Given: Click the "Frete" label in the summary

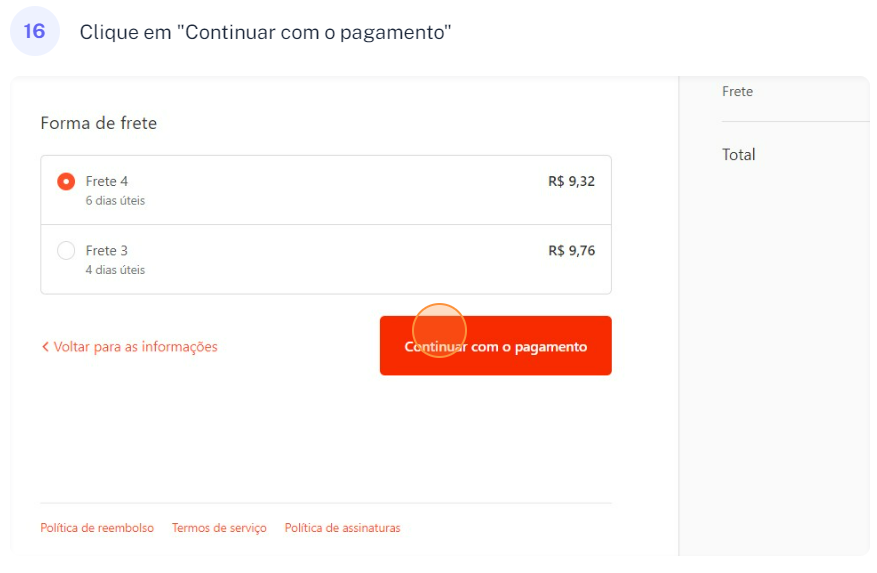Looking at the screenshot, I should (x=737, y=91).
